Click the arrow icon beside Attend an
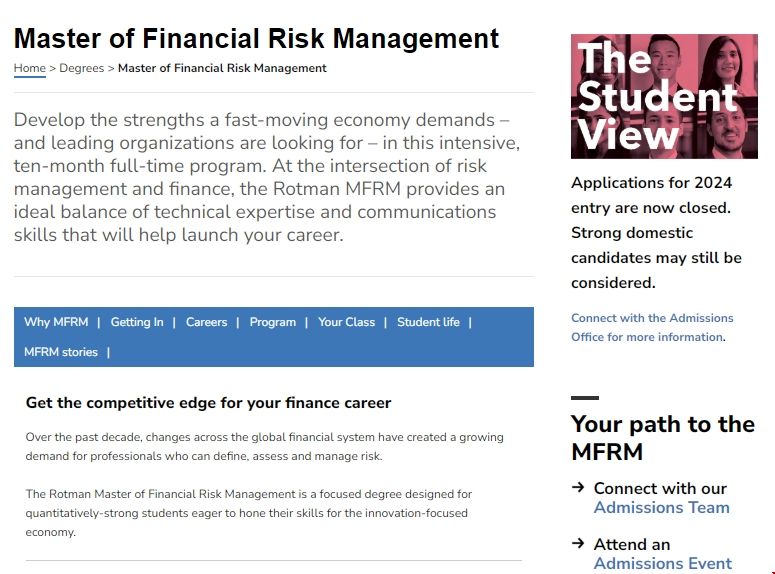Image resolution: width=775 pixels, height=574 pixels. 578,544
